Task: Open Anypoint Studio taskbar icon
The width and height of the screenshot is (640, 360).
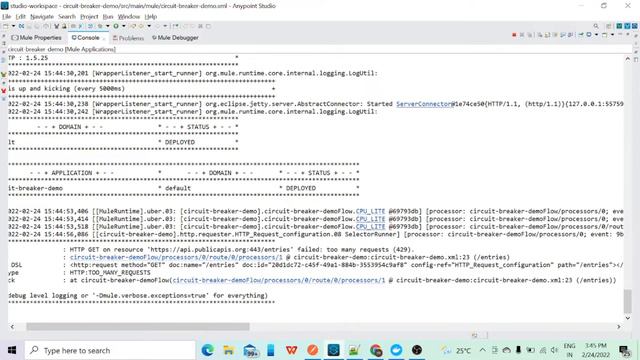Action: pos(333,350)
